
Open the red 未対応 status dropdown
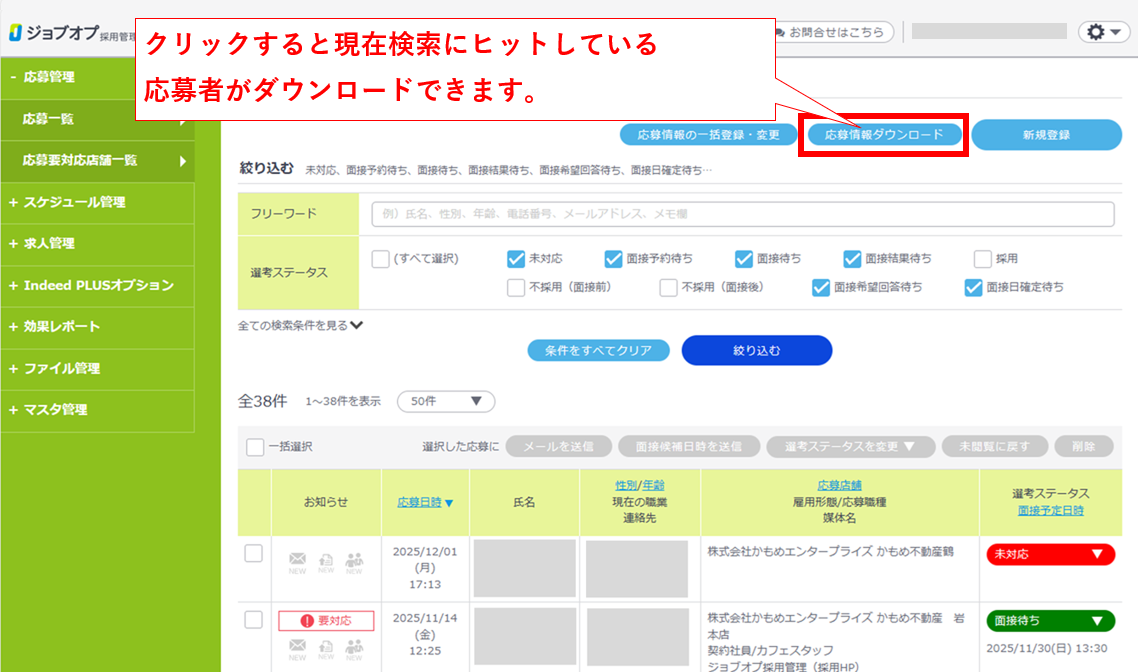[1050, 554]
